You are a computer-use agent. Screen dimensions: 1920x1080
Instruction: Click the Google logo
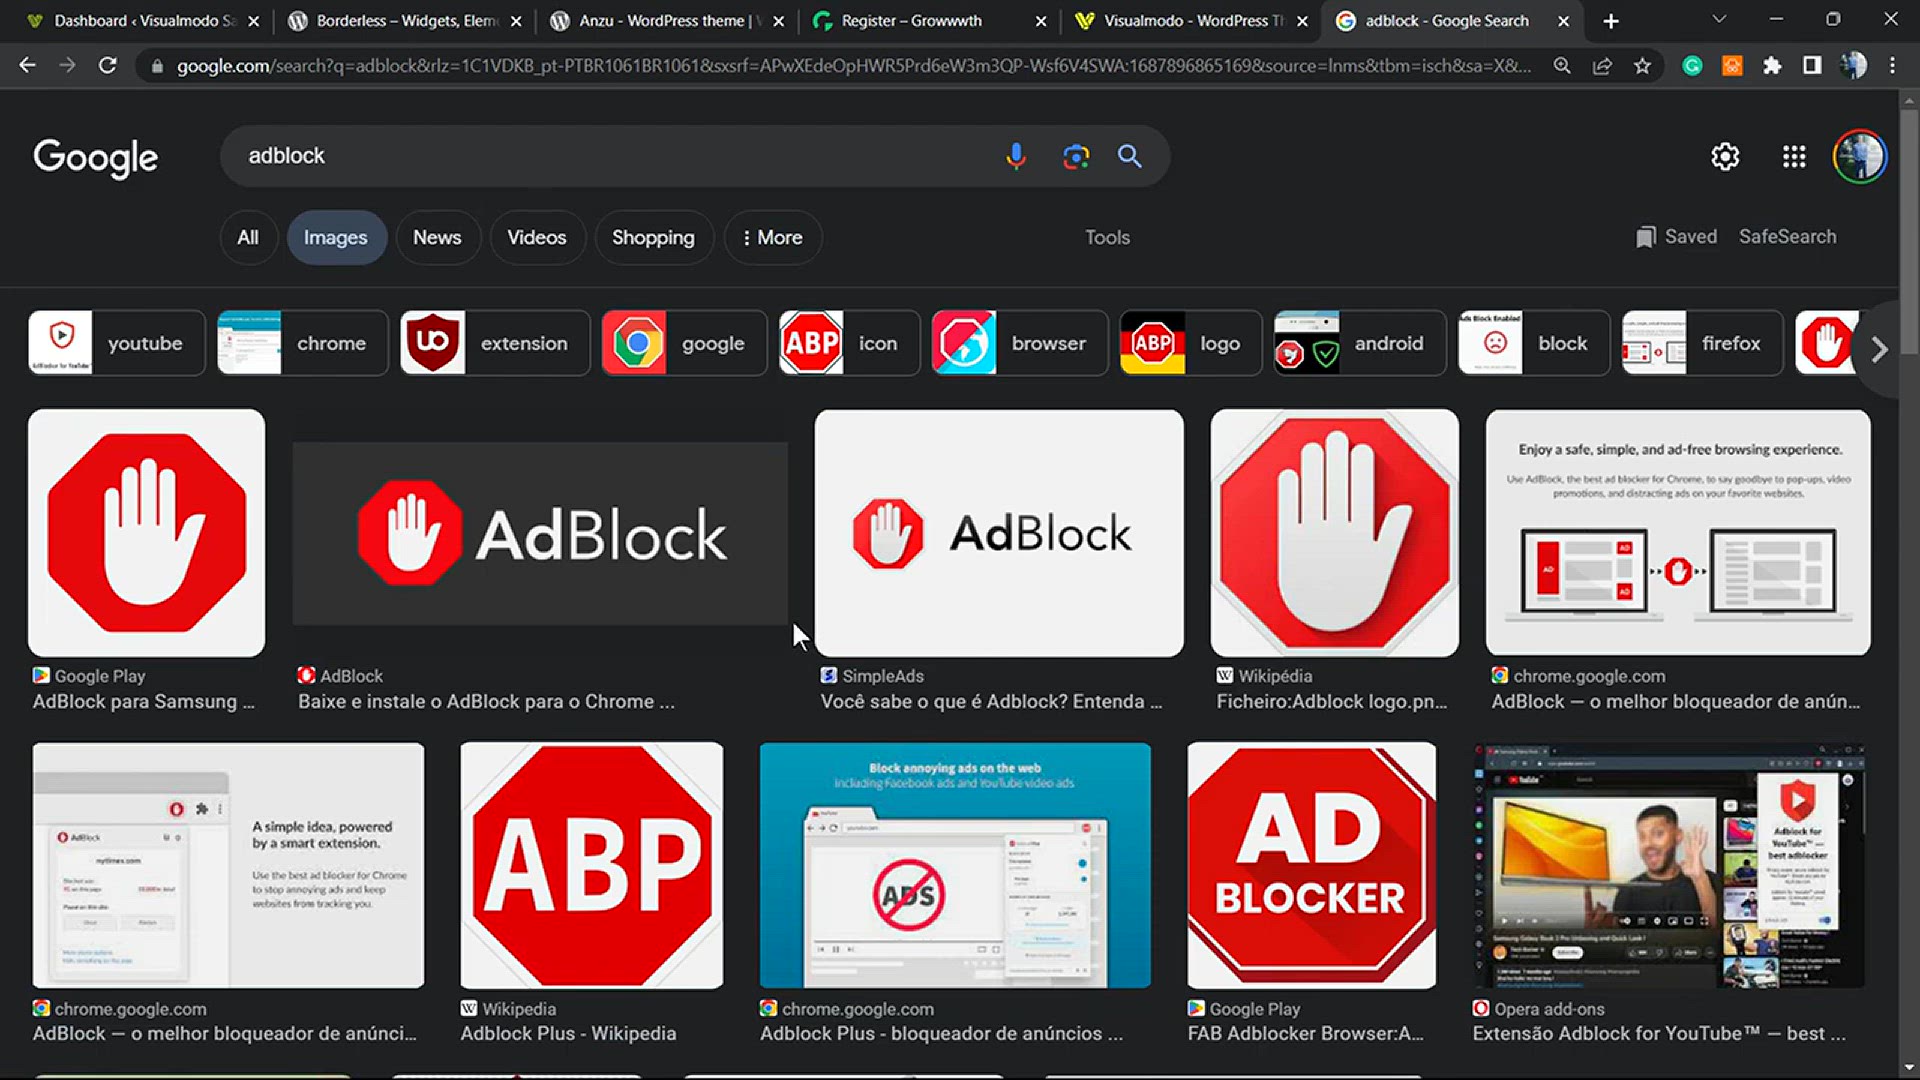click(95, 157)
